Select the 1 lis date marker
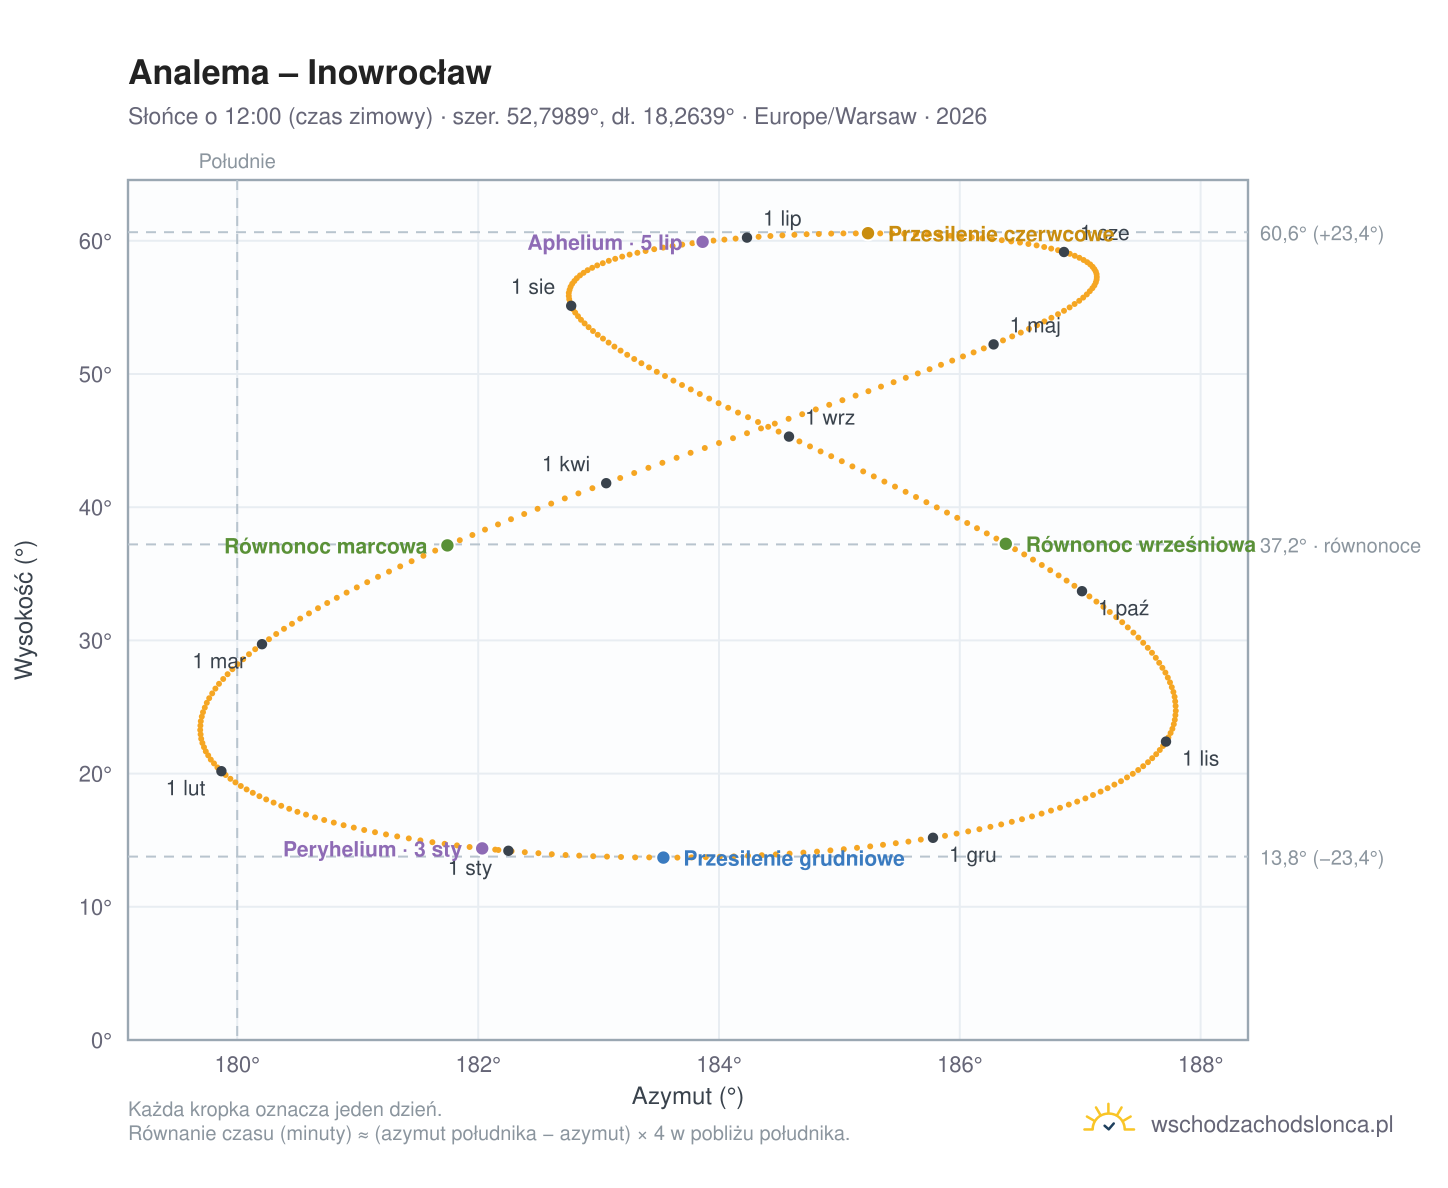 click(x=1166, y=741)
